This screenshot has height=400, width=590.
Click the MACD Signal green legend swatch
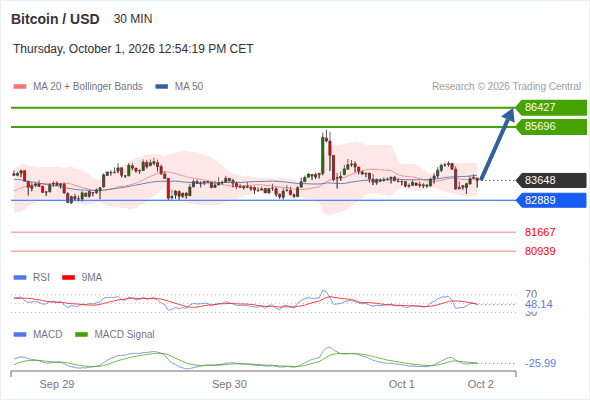[81, 335]
